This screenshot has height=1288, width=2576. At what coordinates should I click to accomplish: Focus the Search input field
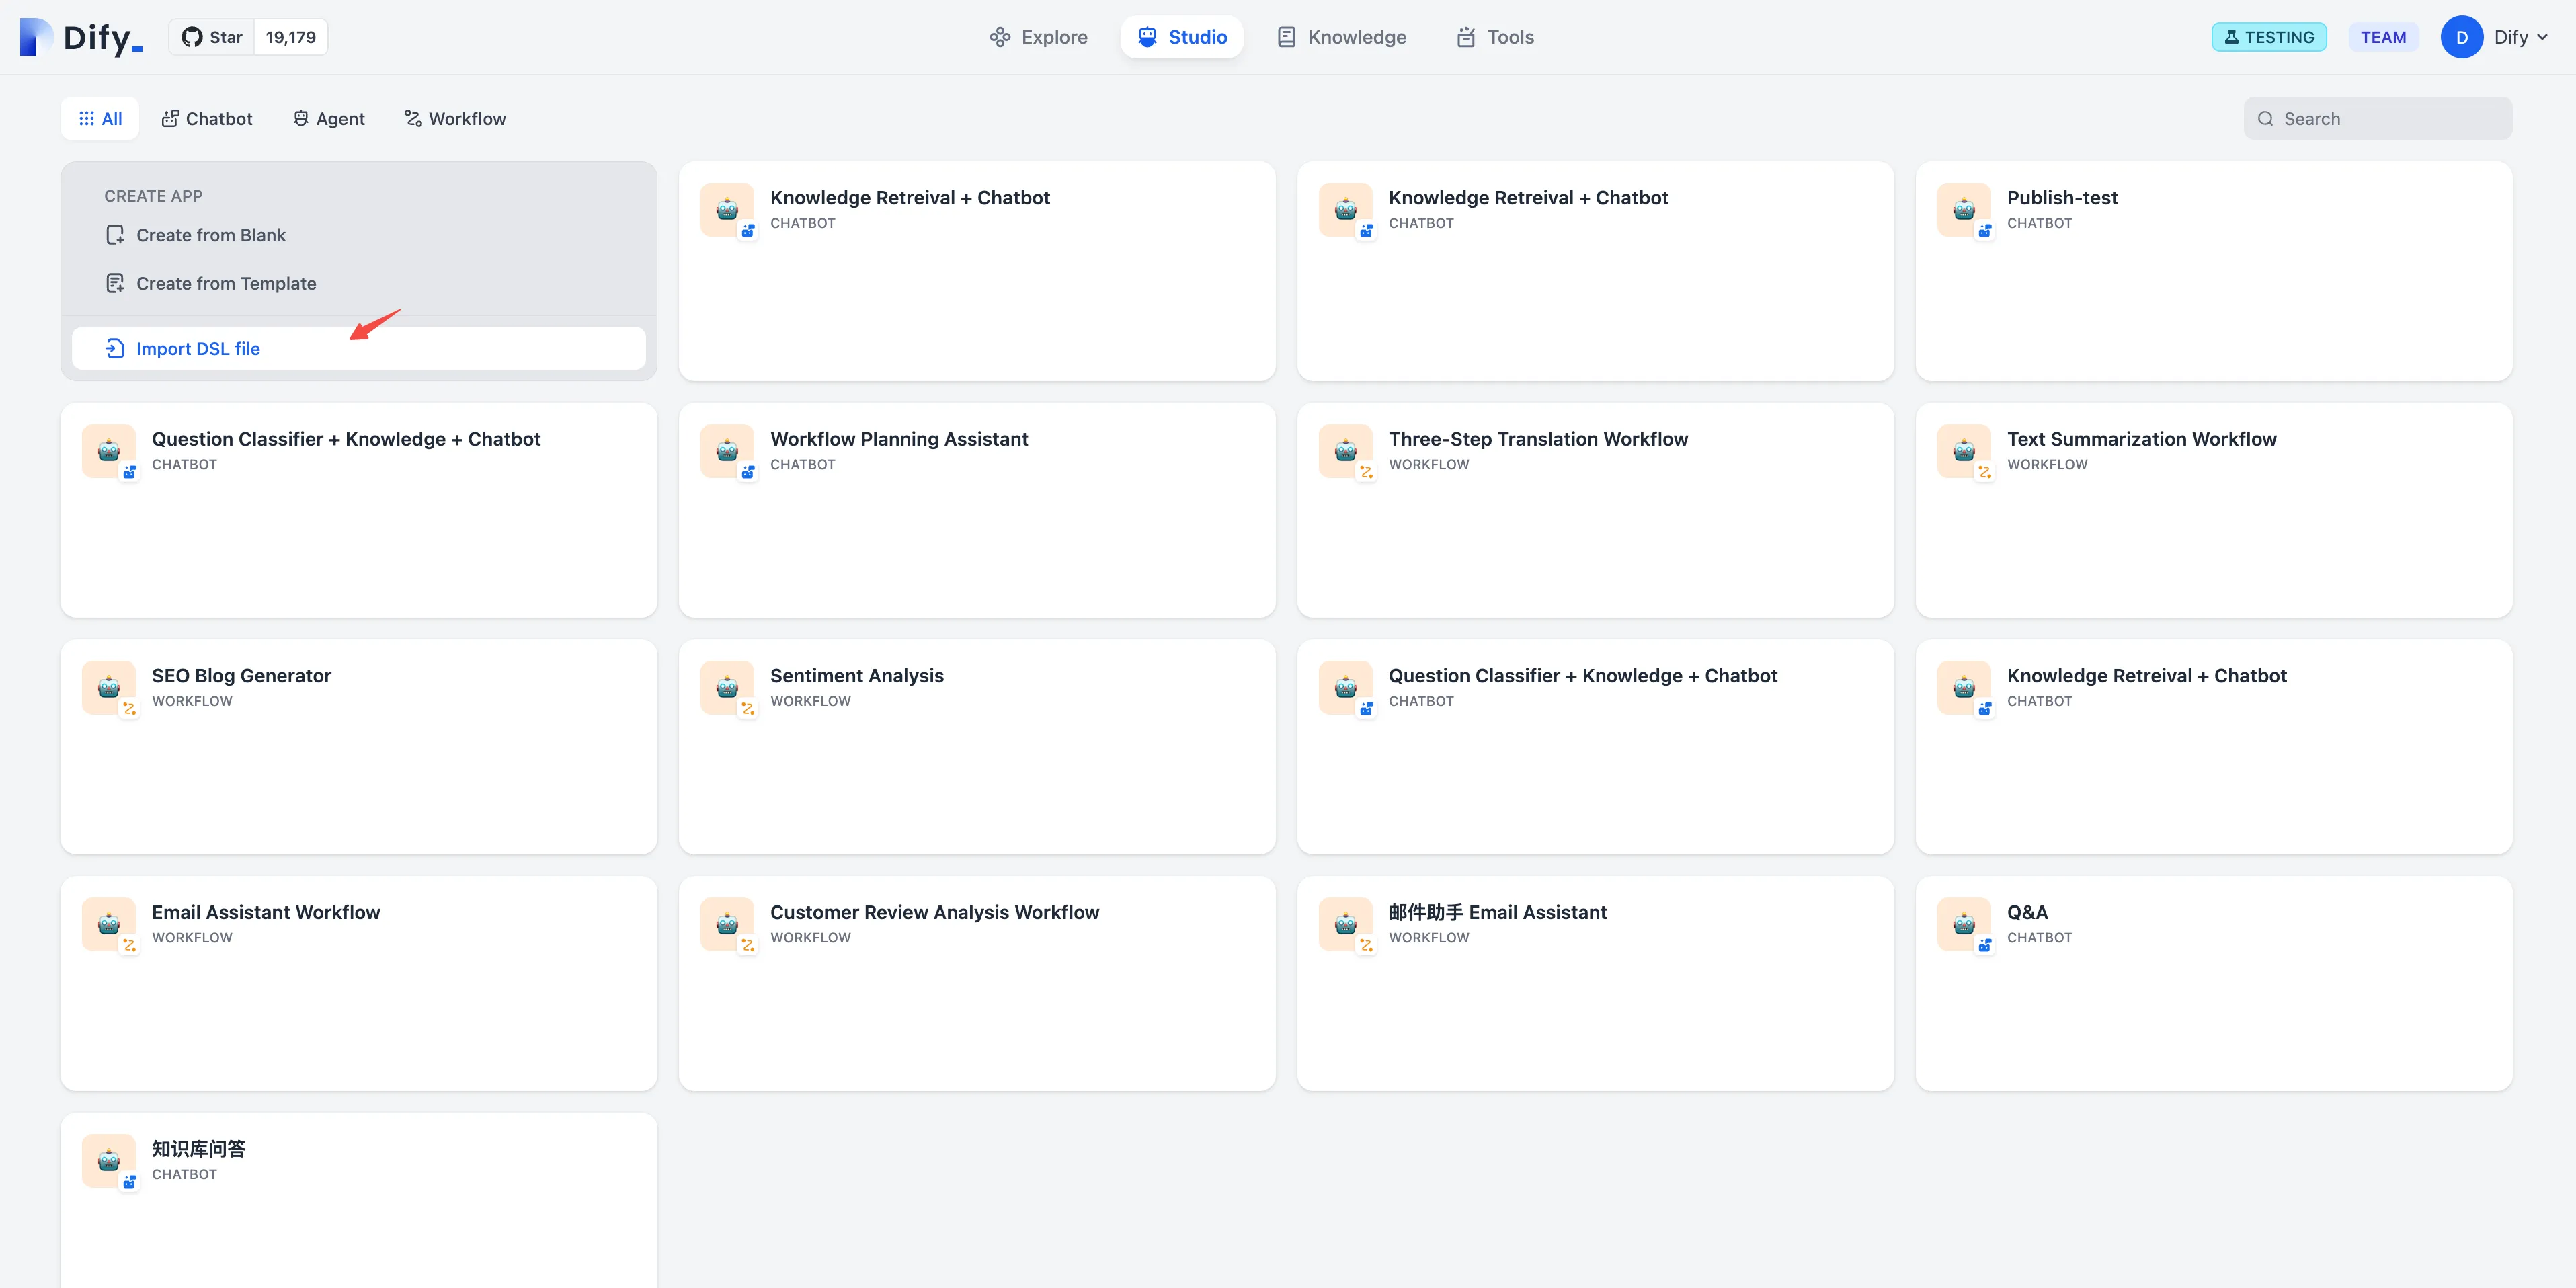2390,119
